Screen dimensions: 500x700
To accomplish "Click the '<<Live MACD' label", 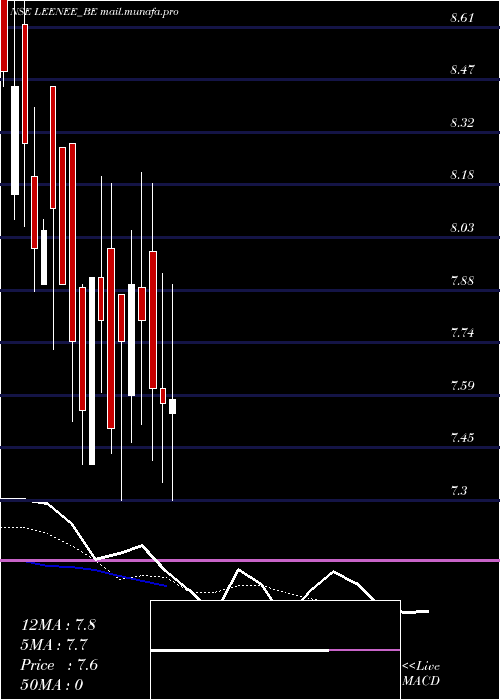I will pyautogui.click(x=421, y=674).
